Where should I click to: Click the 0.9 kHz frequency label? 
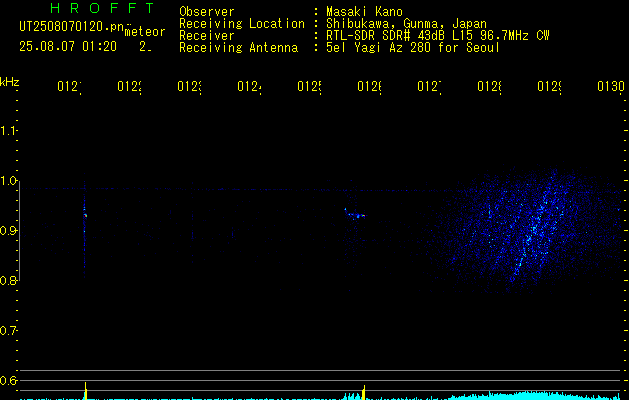point(8,231)
